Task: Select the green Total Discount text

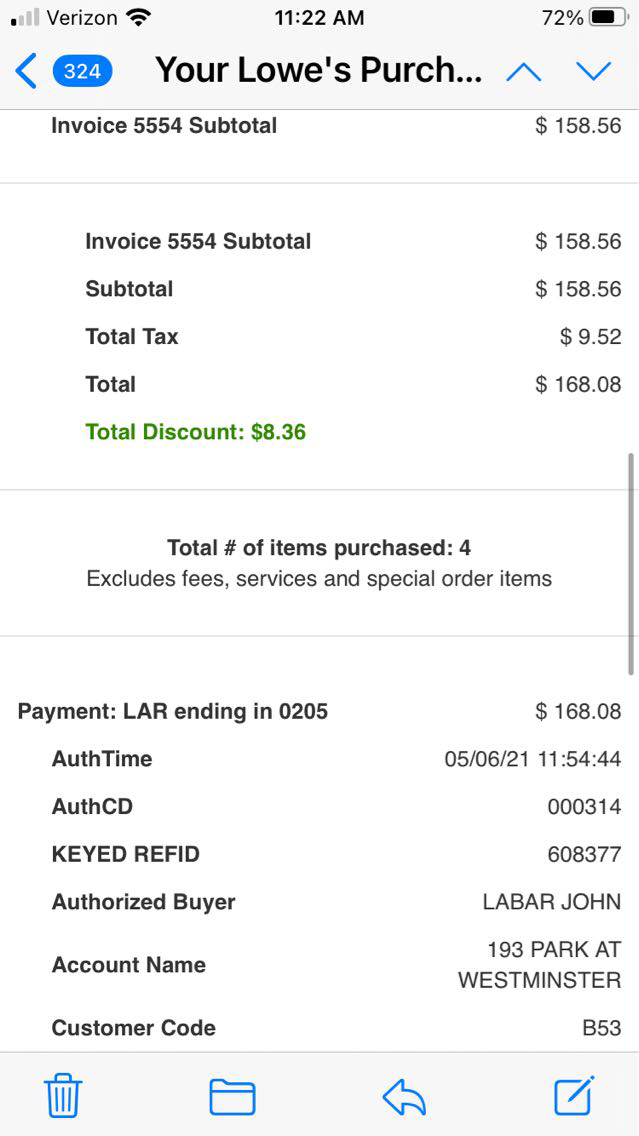Action: 196,432
